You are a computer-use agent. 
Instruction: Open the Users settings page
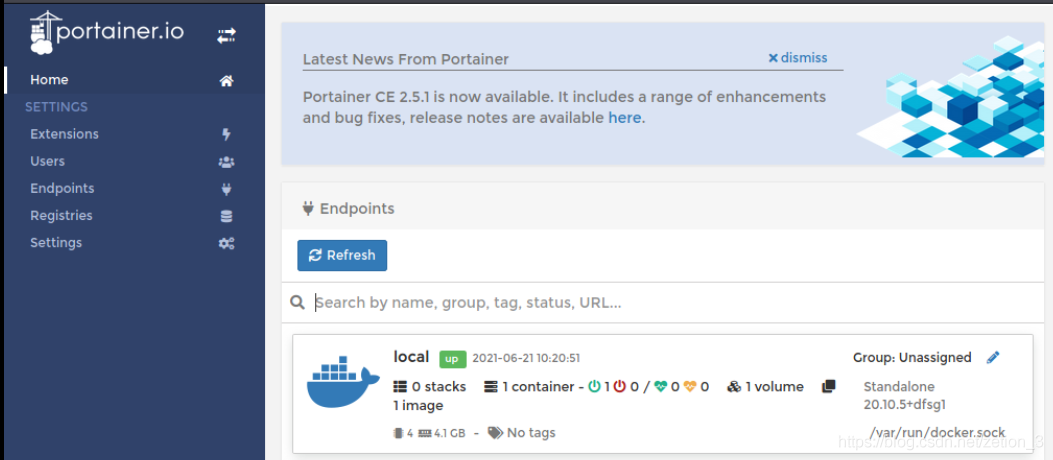click(x=47, y=161)
